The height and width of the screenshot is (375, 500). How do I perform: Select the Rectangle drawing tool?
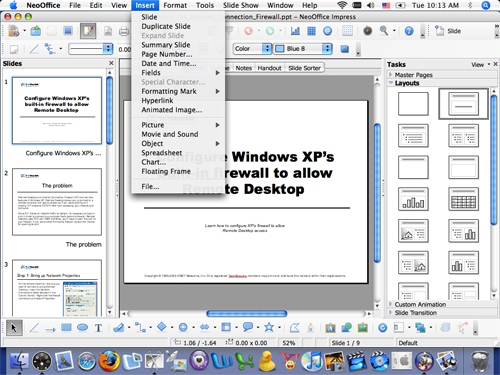pyautogui.click(x=66, y=328)
